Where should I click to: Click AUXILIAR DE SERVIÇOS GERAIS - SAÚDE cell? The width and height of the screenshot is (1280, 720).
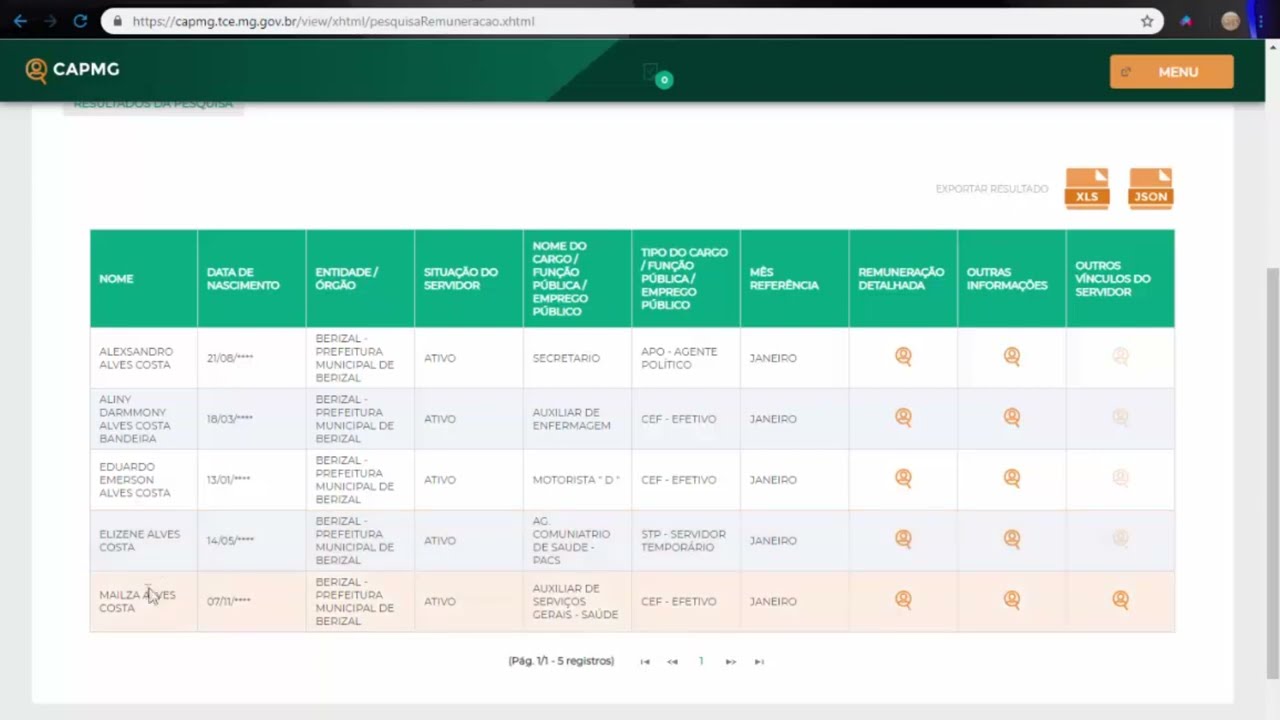[575, 602]
